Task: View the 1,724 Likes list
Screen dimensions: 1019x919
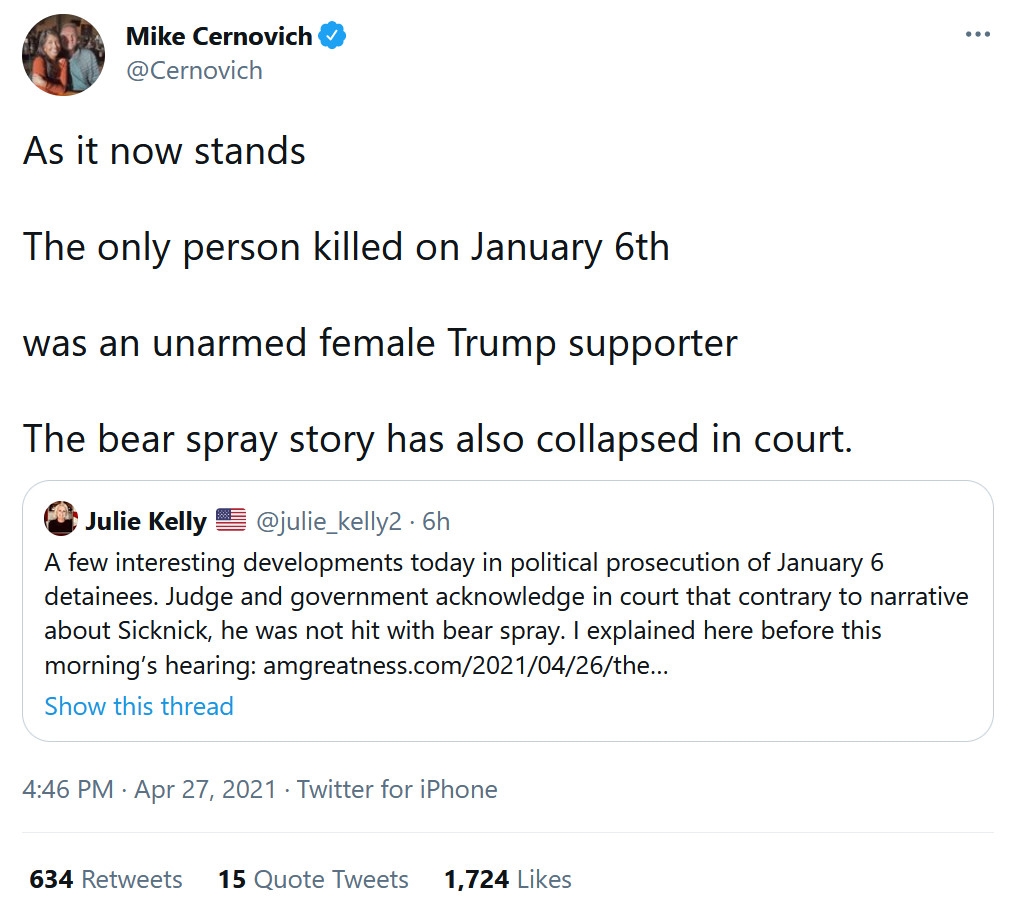Action: (x=508, y=879)
